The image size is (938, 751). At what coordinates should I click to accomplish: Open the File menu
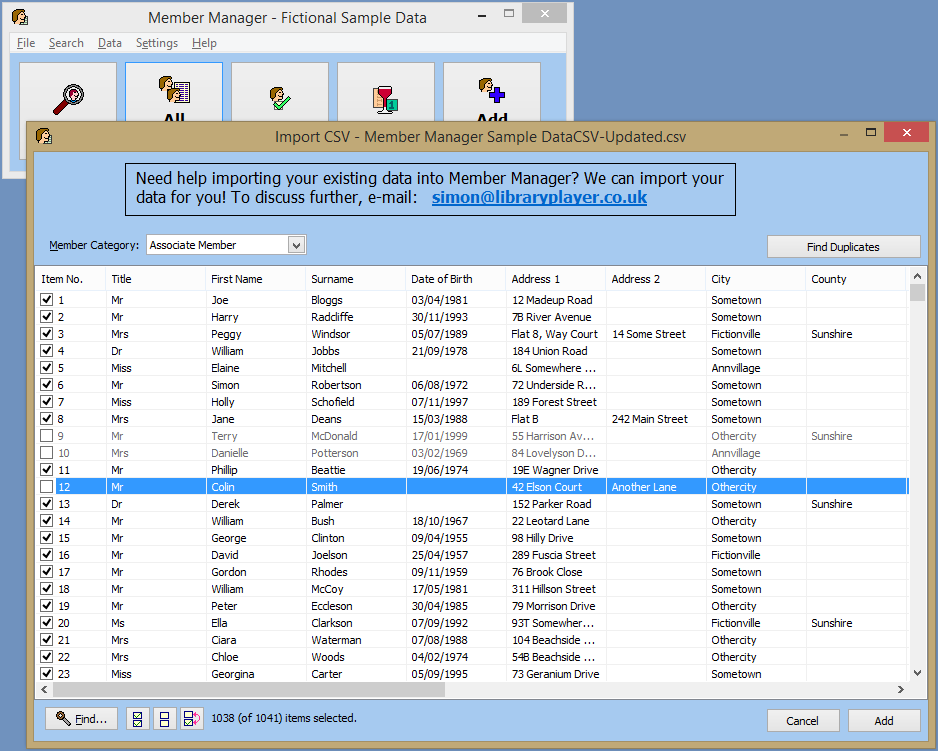(x=26, y=43)
